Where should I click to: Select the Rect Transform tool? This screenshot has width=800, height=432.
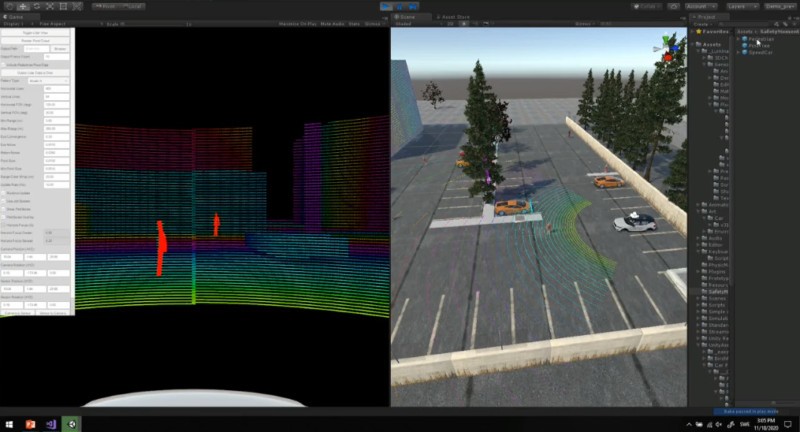[x=64, y=6]
